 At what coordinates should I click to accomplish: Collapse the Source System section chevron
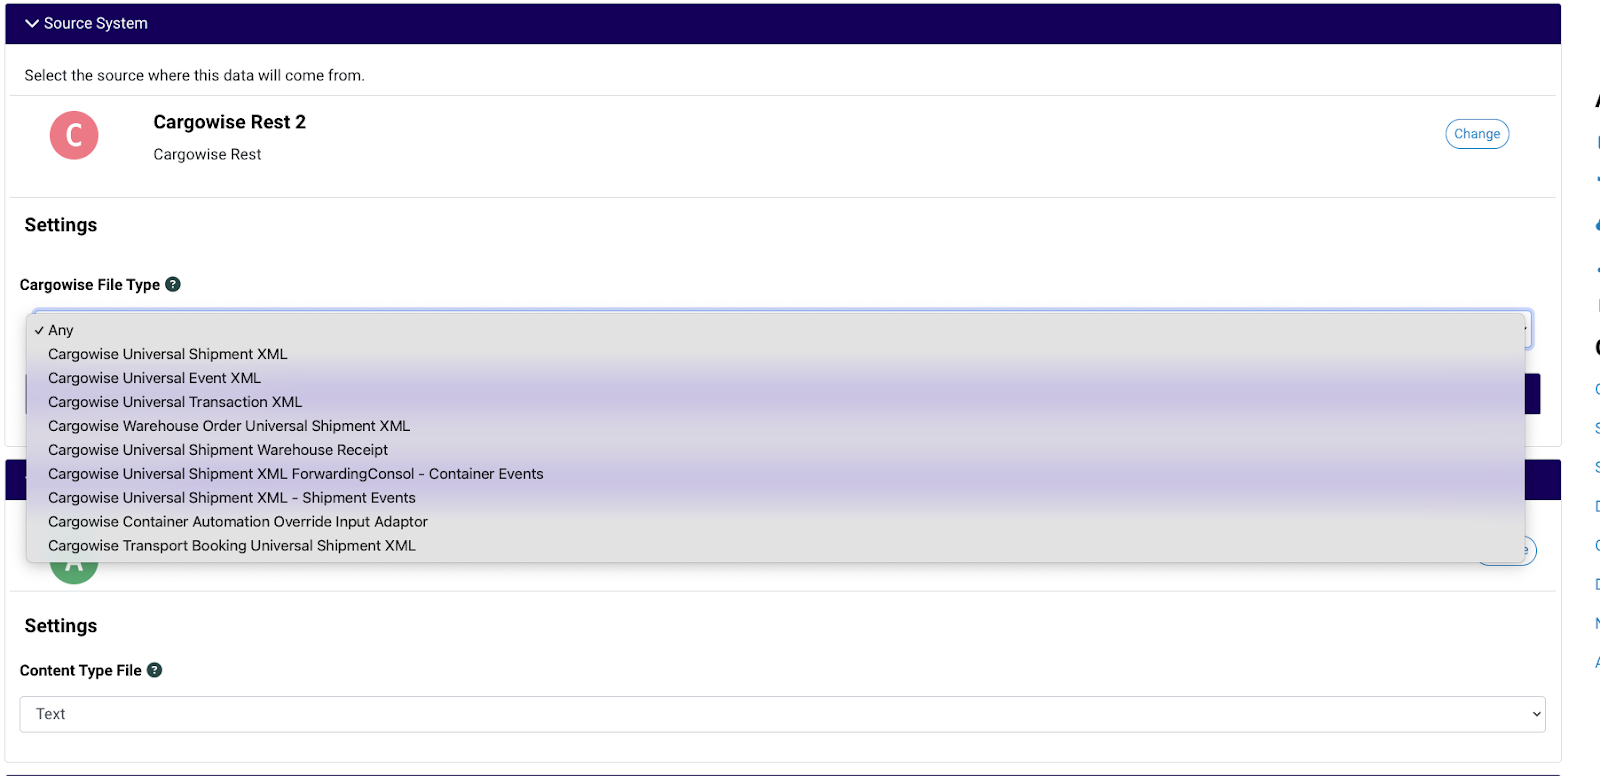click(32, 23)
